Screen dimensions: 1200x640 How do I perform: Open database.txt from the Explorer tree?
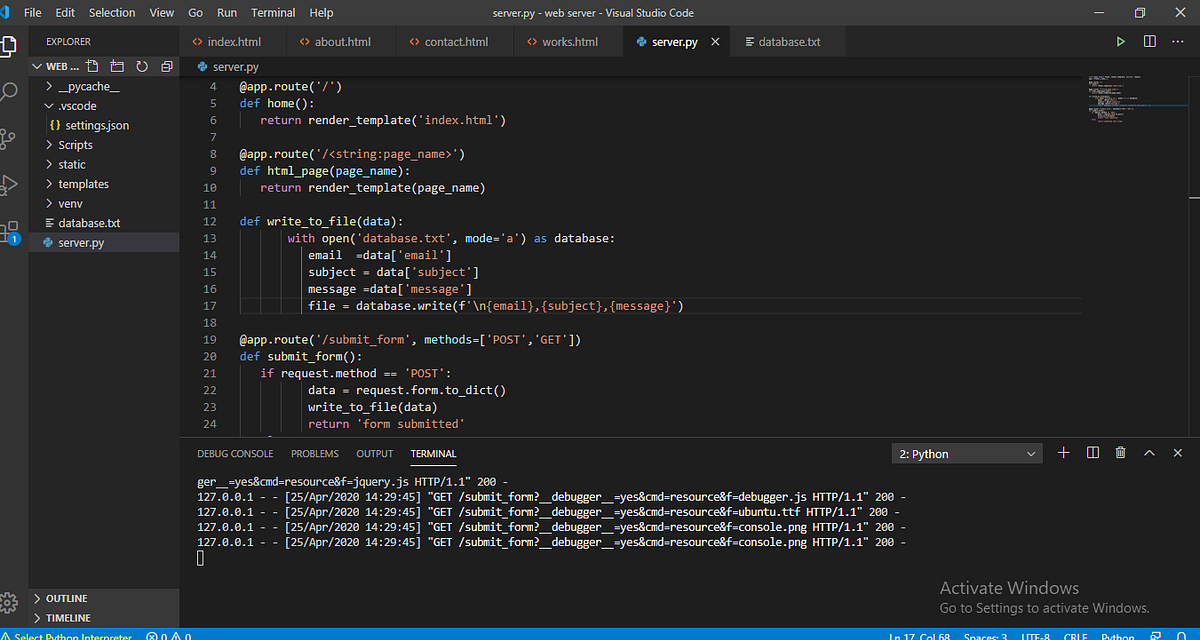coord(89,223)
